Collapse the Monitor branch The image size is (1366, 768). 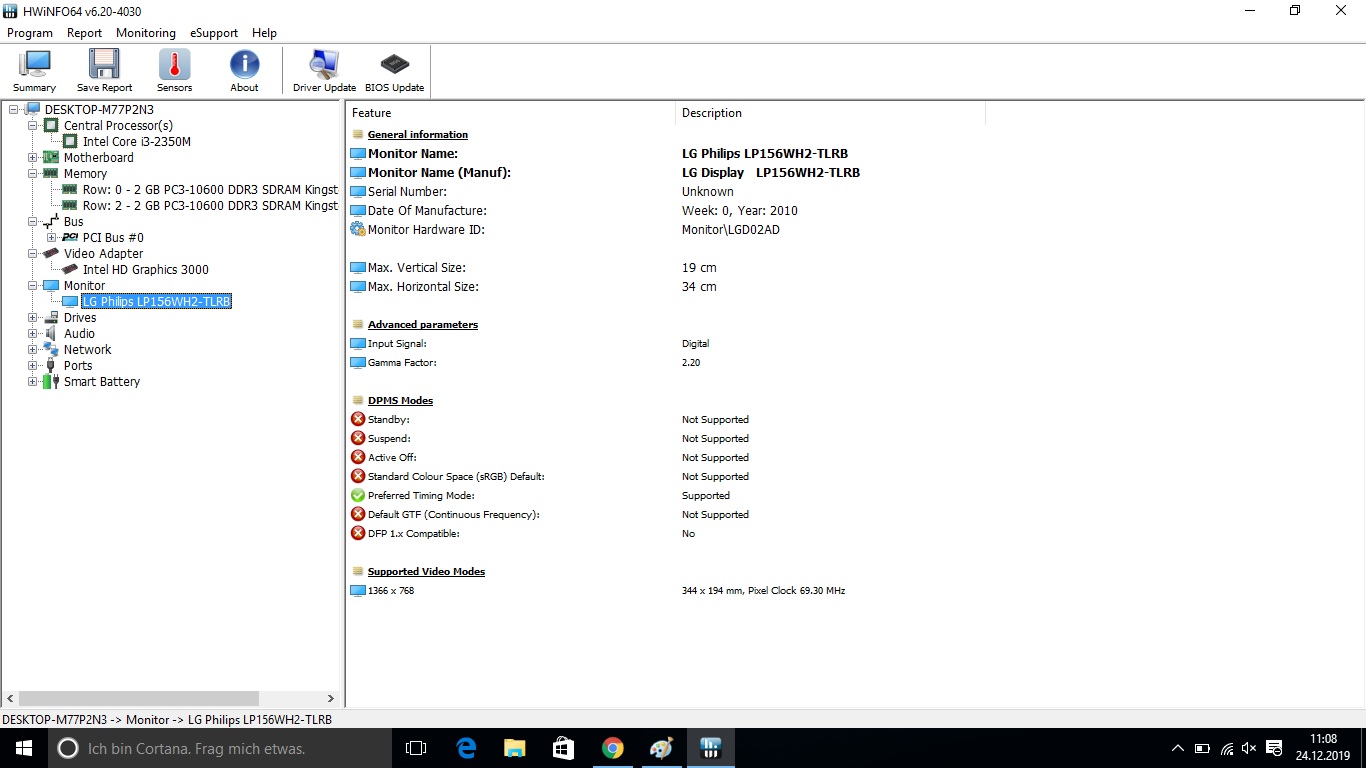tap(32, 286)
